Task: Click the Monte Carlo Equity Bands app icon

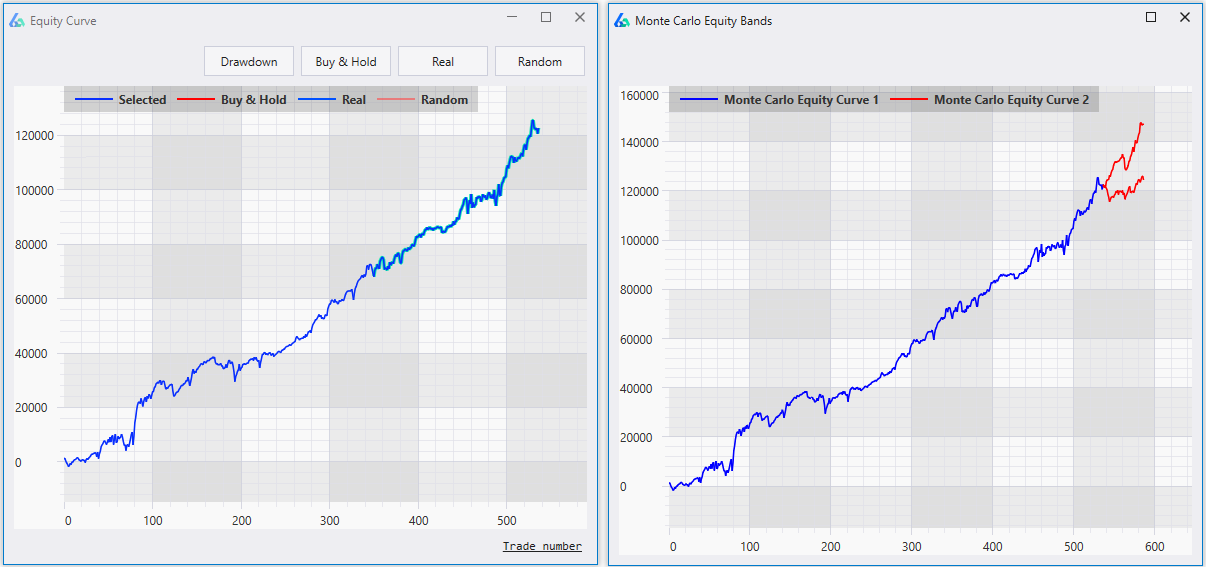Action: point(621,20)
